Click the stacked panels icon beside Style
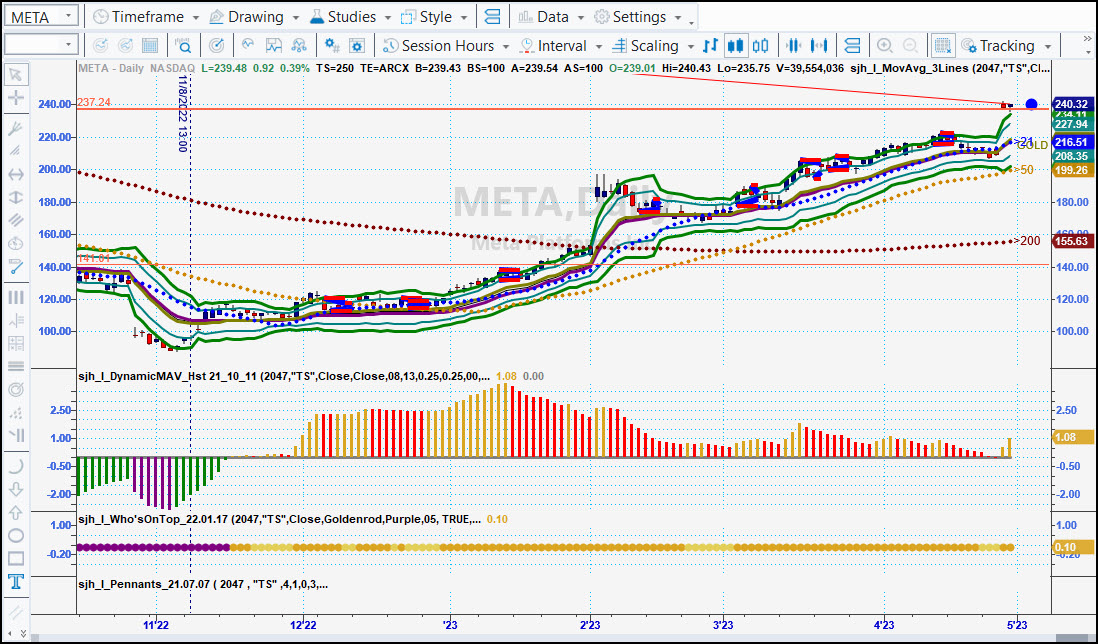 pyautogui.click(x=493, y=17)
